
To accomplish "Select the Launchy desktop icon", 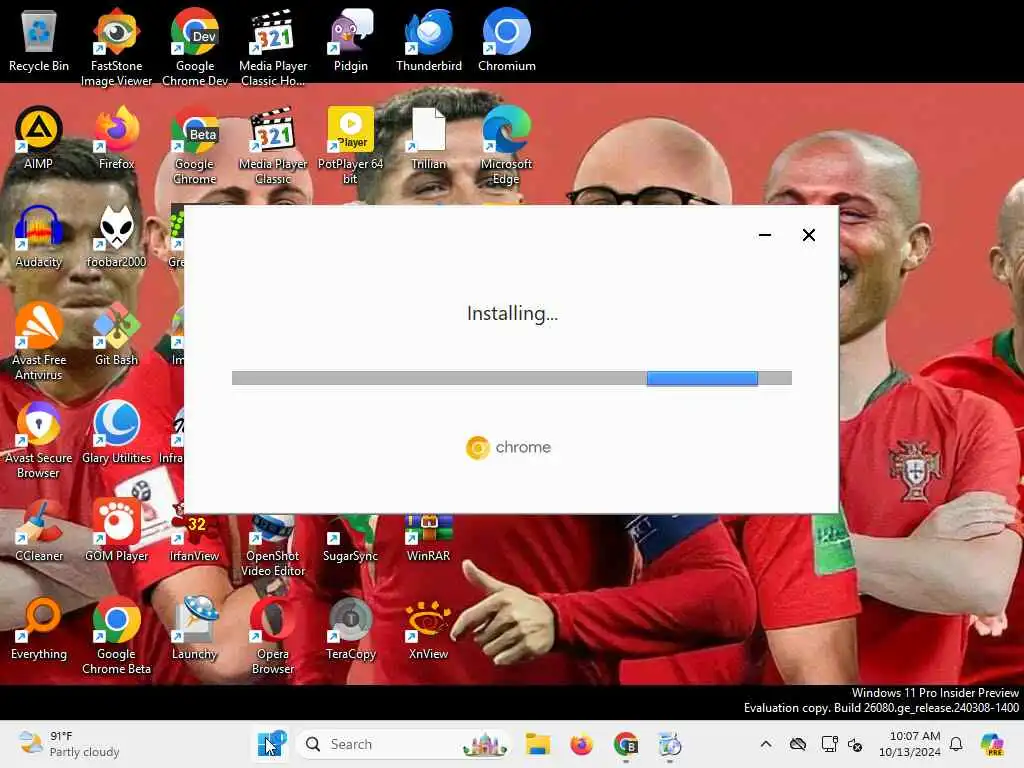I will point(195,628).
